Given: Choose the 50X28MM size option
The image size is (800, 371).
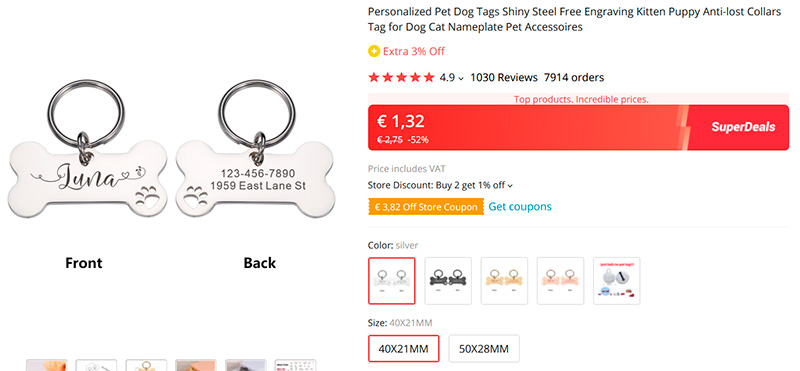Looking at the screenshot, I should pyautogui.click(x=484, y=349).
